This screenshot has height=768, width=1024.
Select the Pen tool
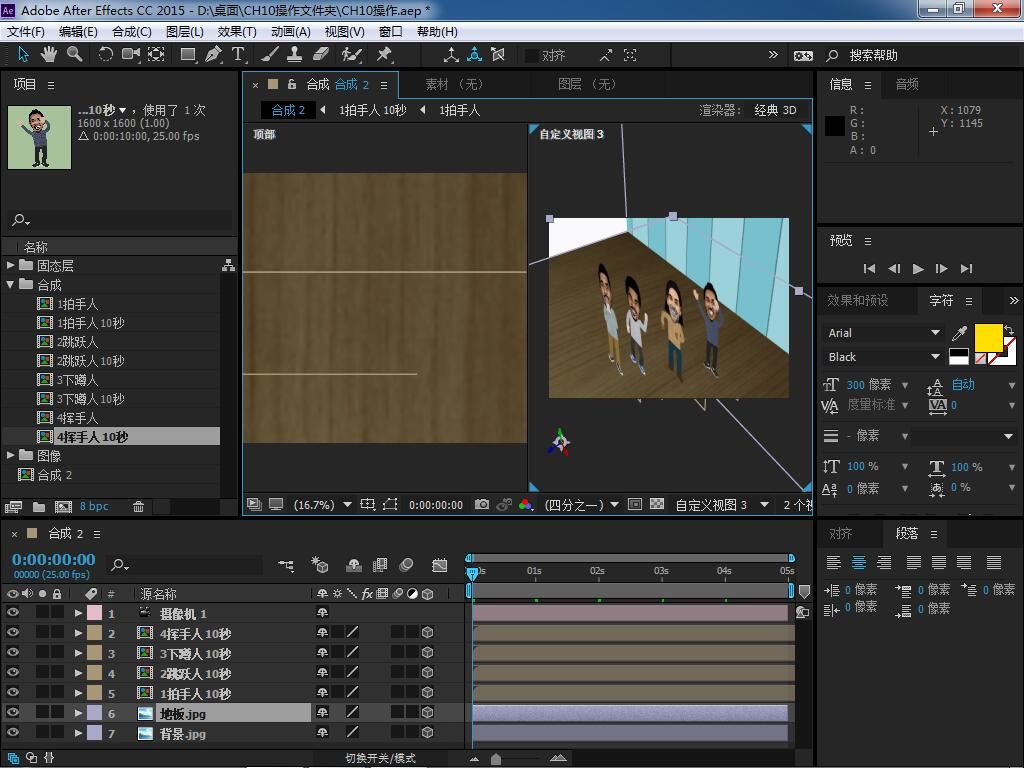click(213, 55)
